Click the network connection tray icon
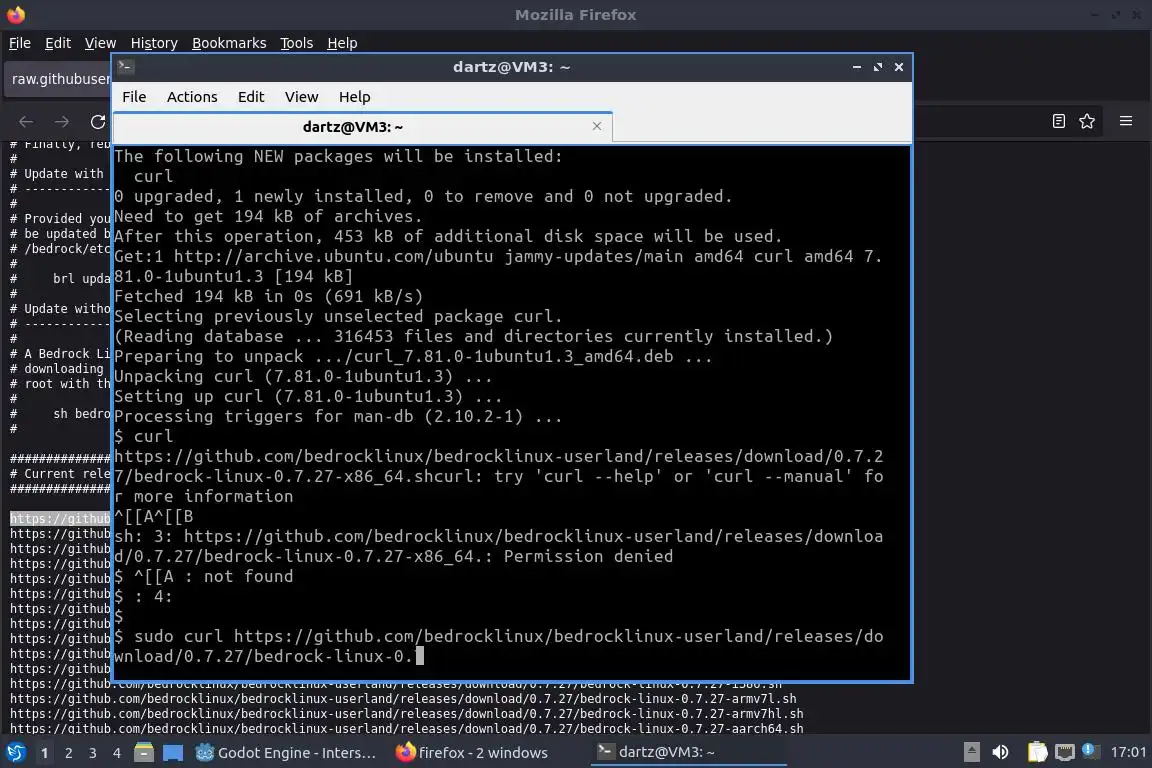 coord(1065,753)
